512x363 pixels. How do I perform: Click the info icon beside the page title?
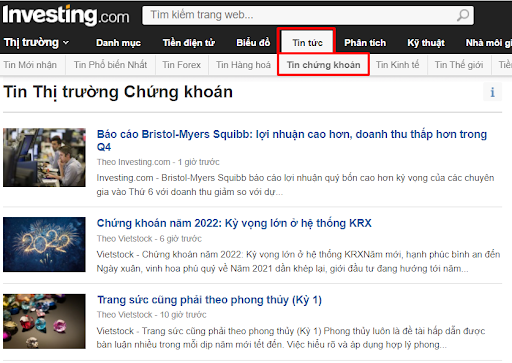[x=492, y=92]
